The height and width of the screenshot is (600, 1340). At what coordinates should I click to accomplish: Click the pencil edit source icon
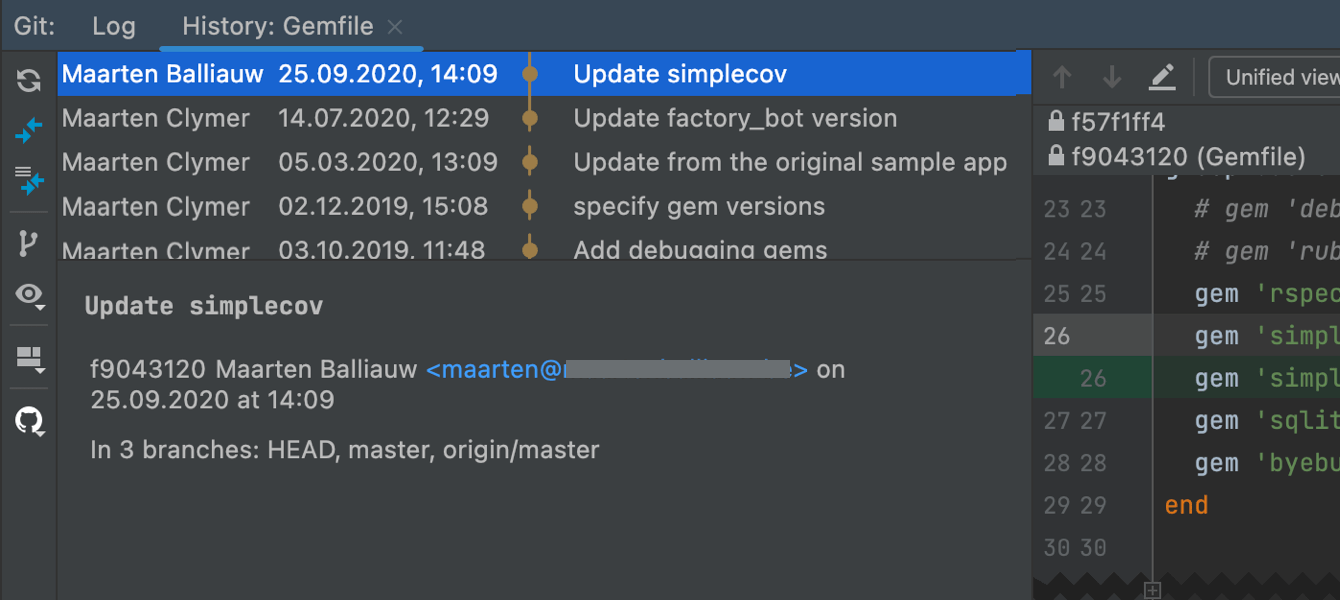pos(1161,77)
